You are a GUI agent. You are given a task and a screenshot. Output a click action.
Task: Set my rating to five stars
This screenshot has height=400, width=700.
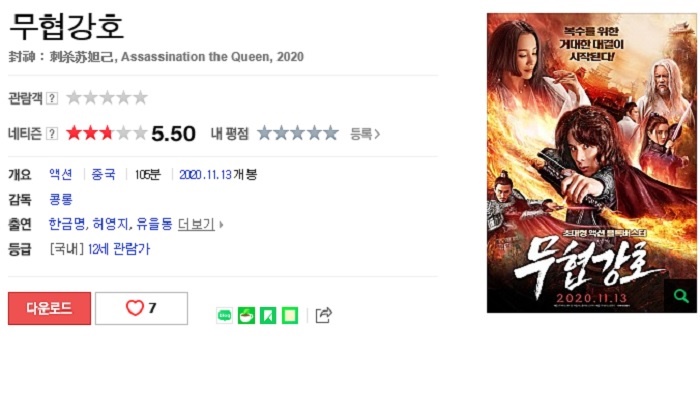point(331,133)
